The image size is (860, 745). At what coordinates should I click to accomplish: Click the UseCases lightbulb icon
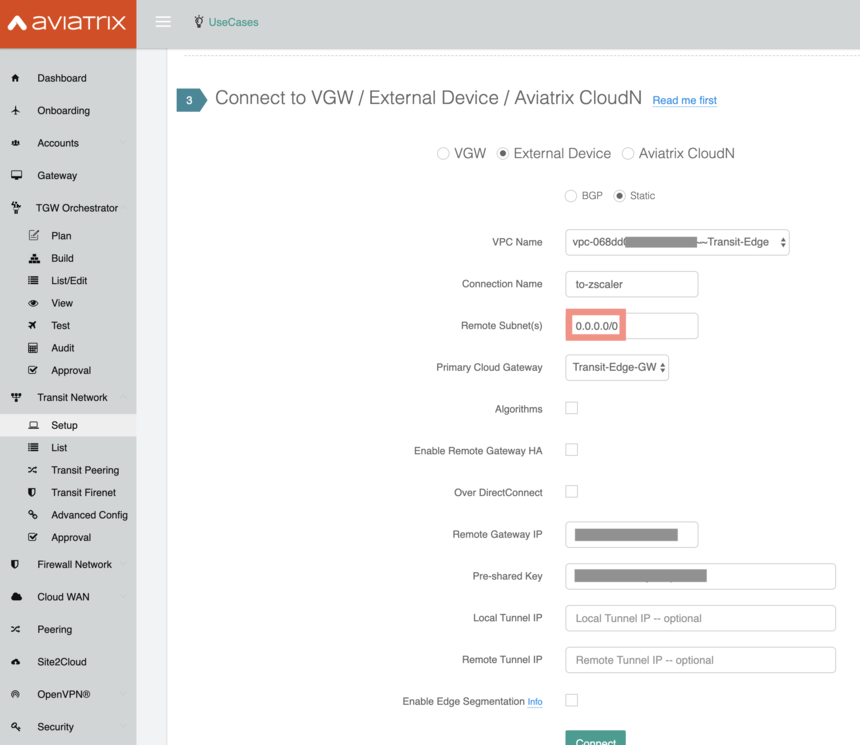click(199, 22)
